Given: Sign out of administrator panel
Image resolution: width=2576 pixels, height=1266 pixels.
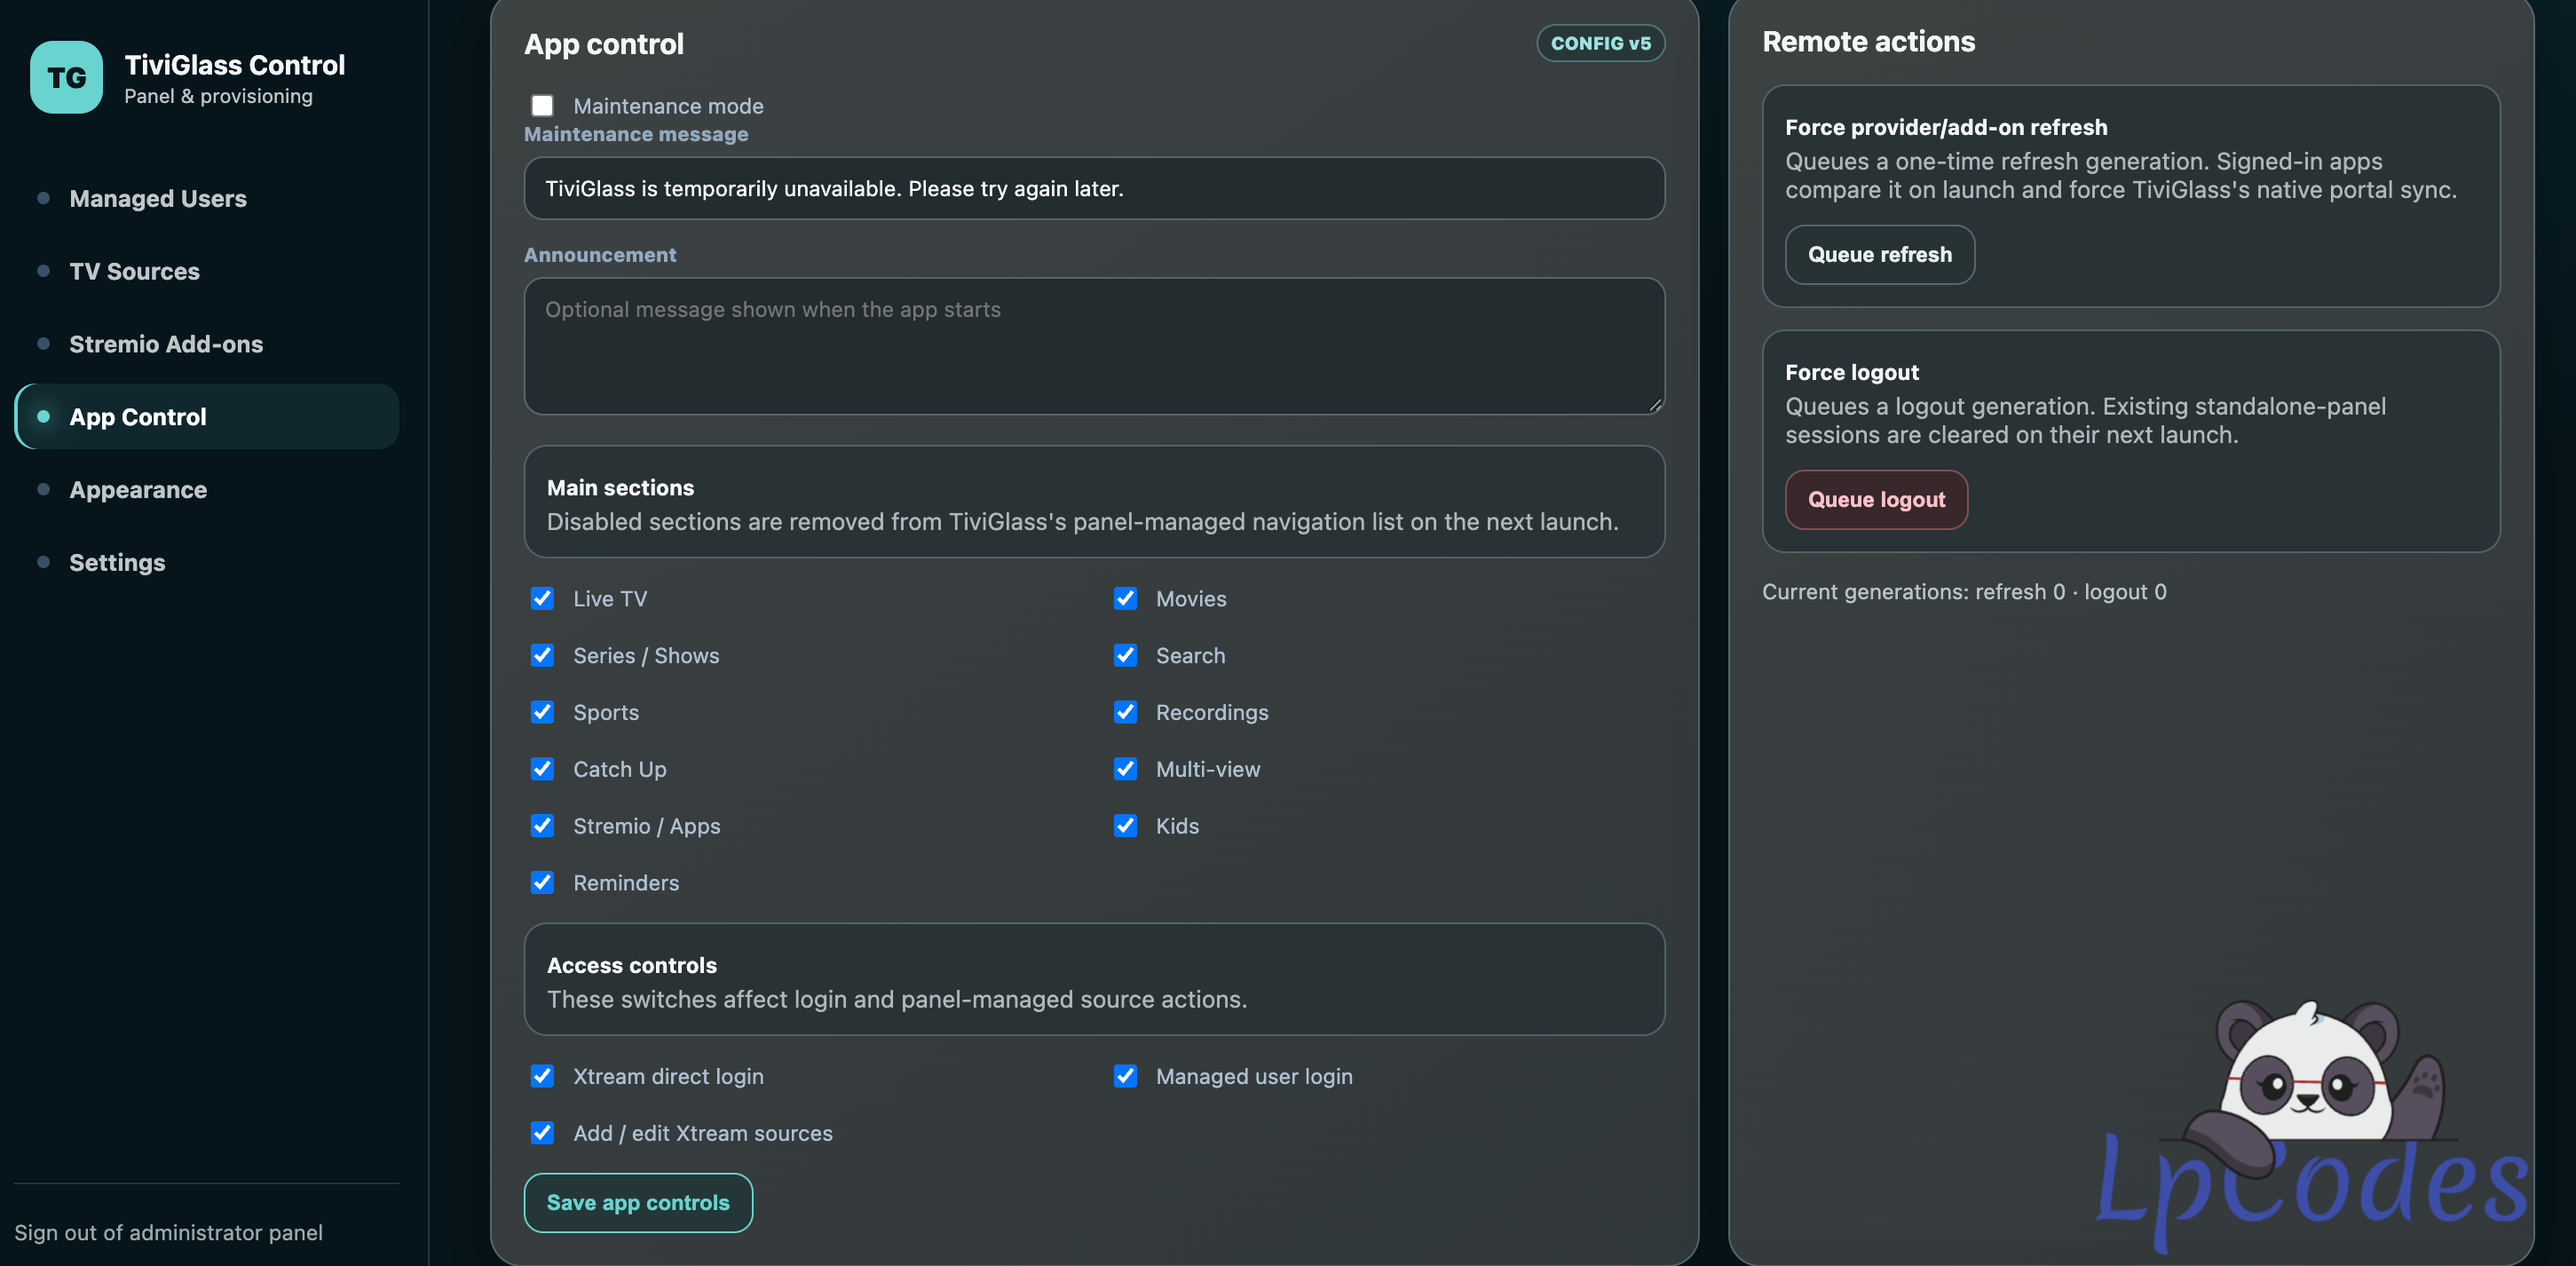Looking at the screenshot, I should (x=168, y=1232).
